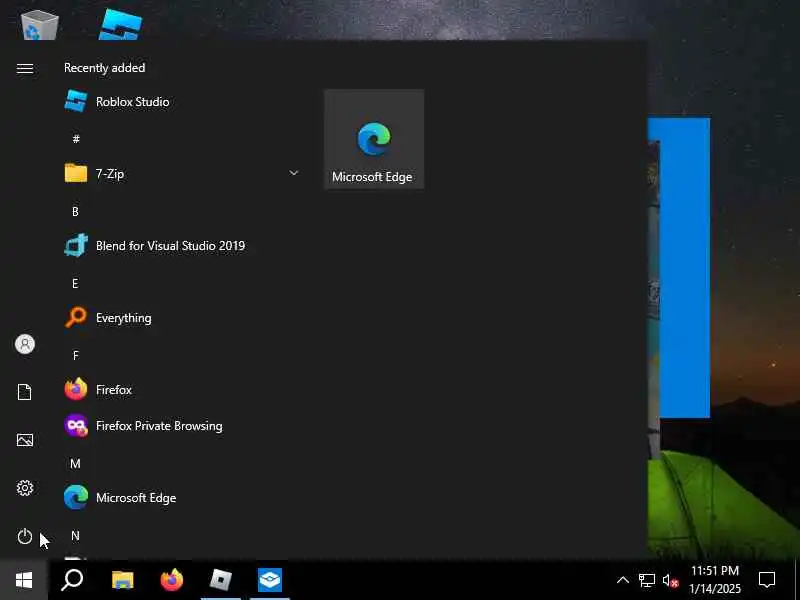This screenshot has height=600, width=800.
Task: Open taskbar Search magnifier
Action: click(72, 580)
